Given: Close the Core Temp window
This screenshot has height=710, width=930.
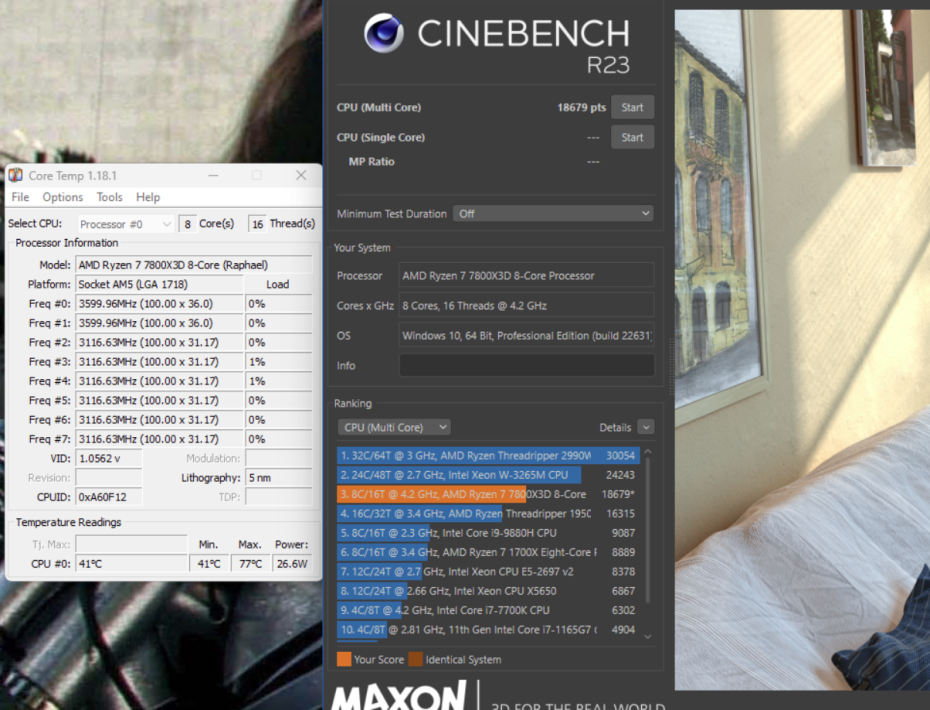Looking at the screenshot, I should pyautogui.click(x=301, y=176).
